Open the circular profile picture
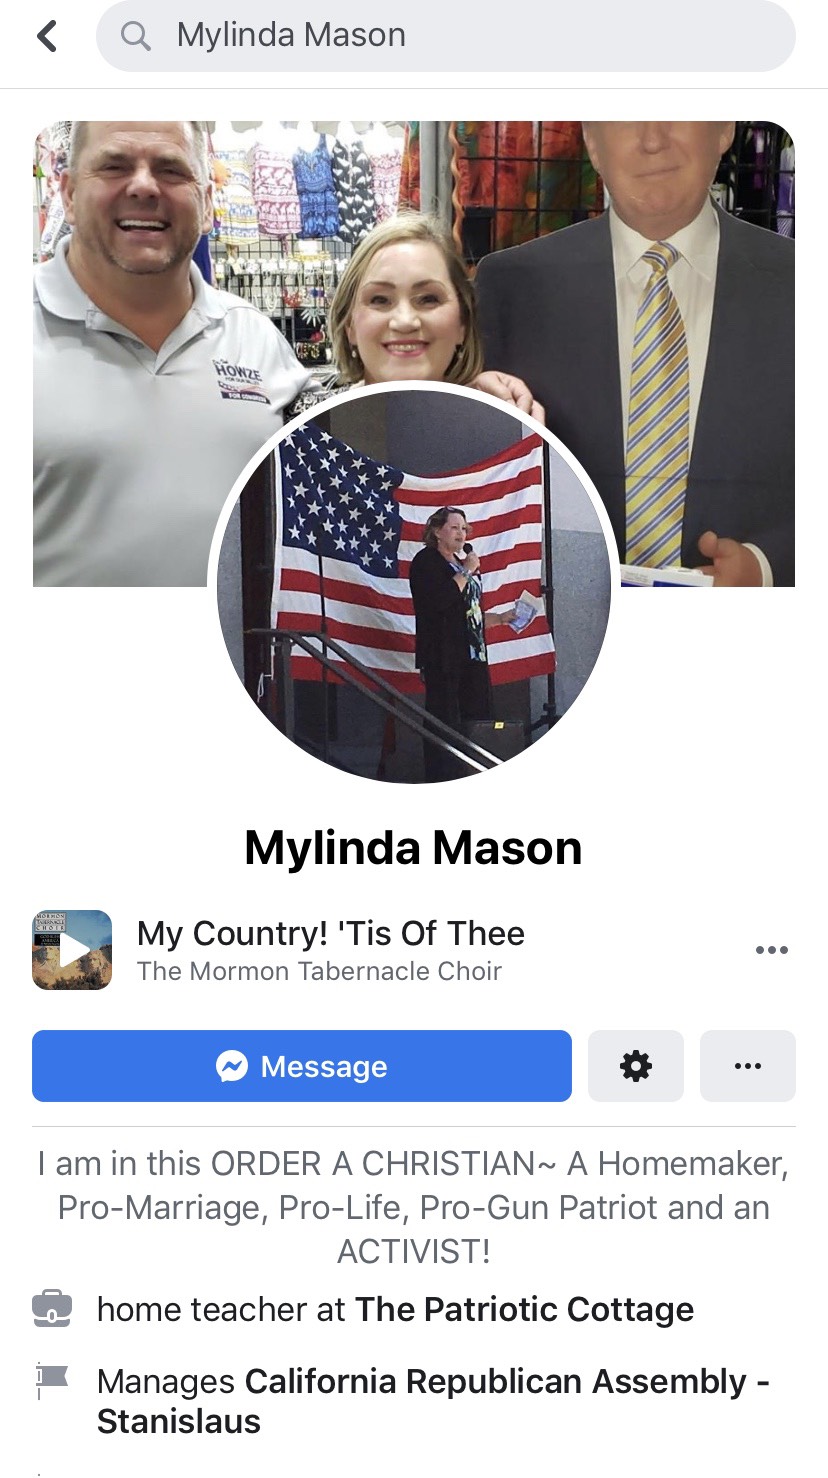 pyautogui.click(x=414, y=586)
